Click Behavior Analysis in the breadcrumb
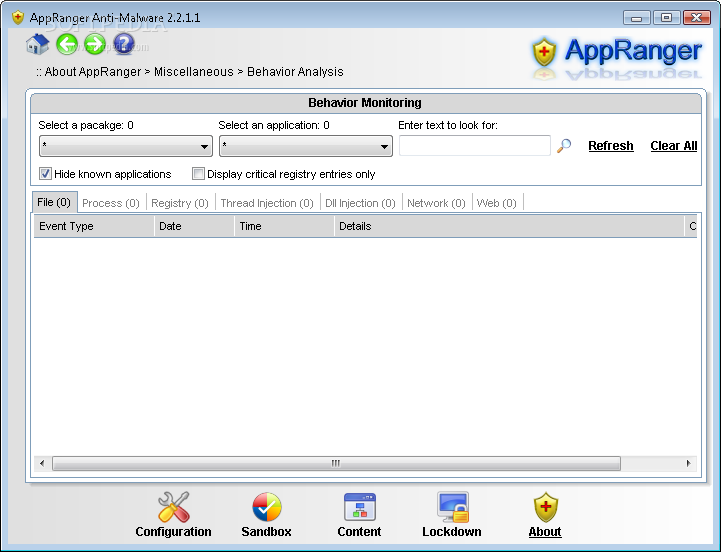The height and width of the screenshot is (552, 721). coord(295,72)
